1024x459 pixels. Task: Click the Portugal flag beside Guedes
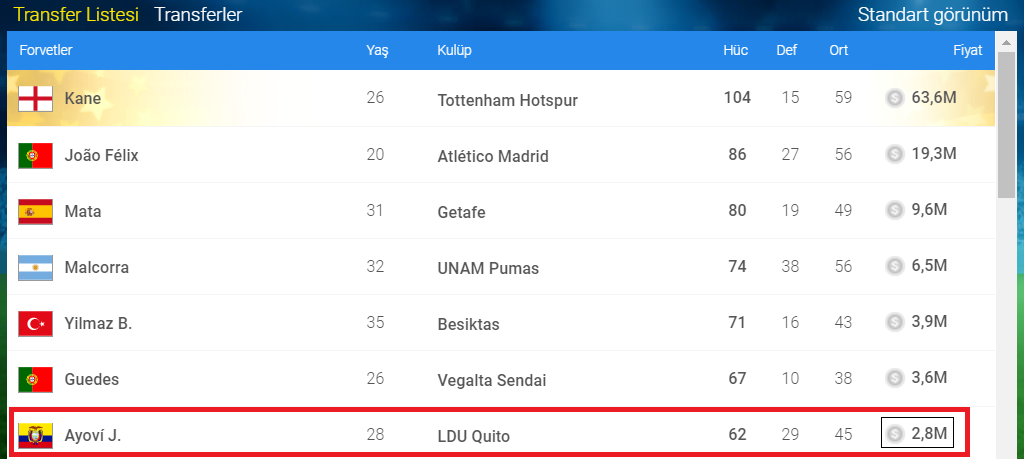click(34, 379)
